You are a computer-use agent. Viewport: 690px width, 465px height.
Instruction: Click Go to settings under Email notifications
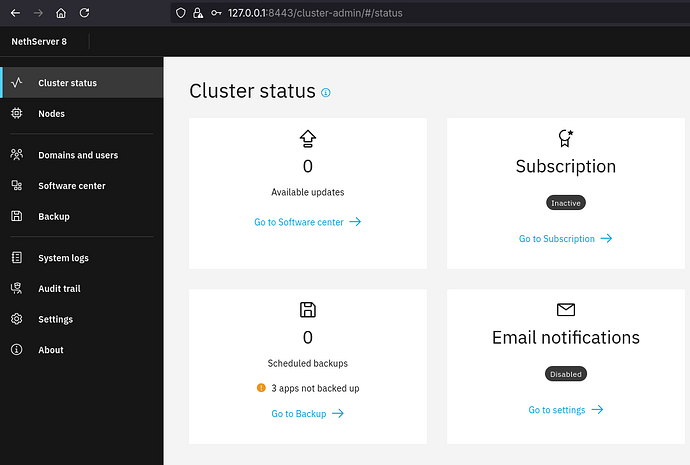565,410
